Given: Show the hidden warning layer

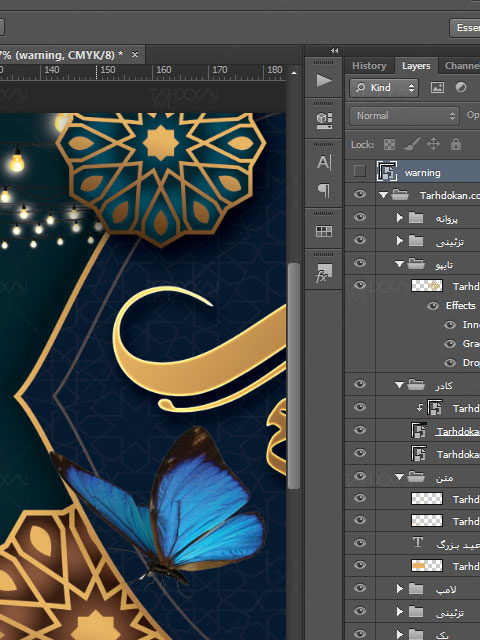Looking at the screenshot, I should click(360, 171).
